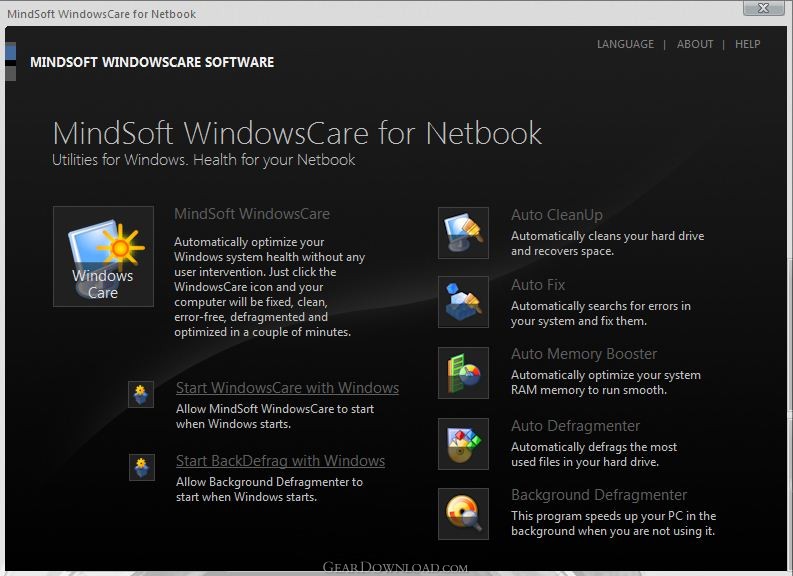Launch the Auto Defragmenter icon
The width and height of the screenshot is (793, 576).
(x=463, y=444)
